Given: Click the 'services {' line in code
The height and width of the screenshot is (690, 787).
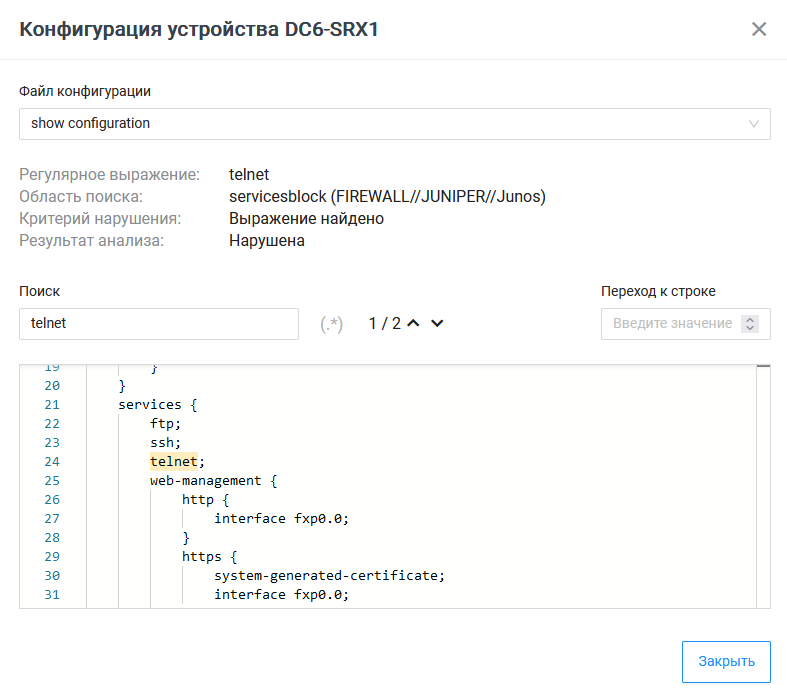Looking at the screenshot, I should 158,404.
